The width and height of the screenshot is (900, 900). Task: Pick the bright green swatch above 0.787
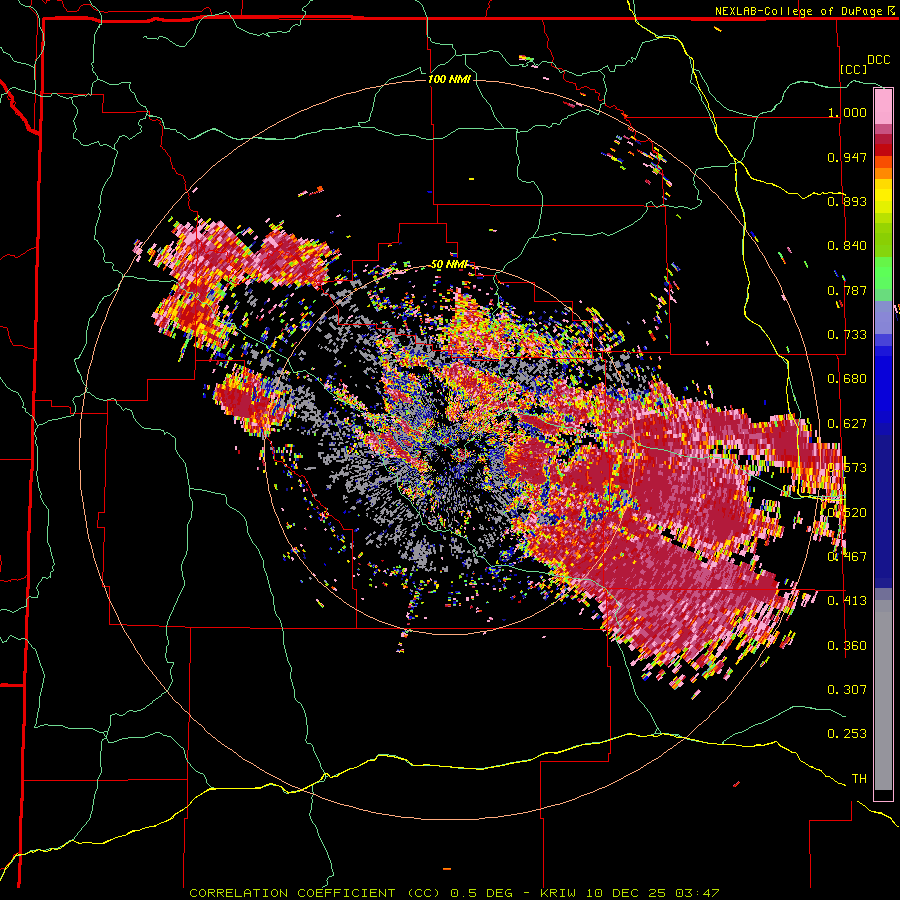click(883, 273)
